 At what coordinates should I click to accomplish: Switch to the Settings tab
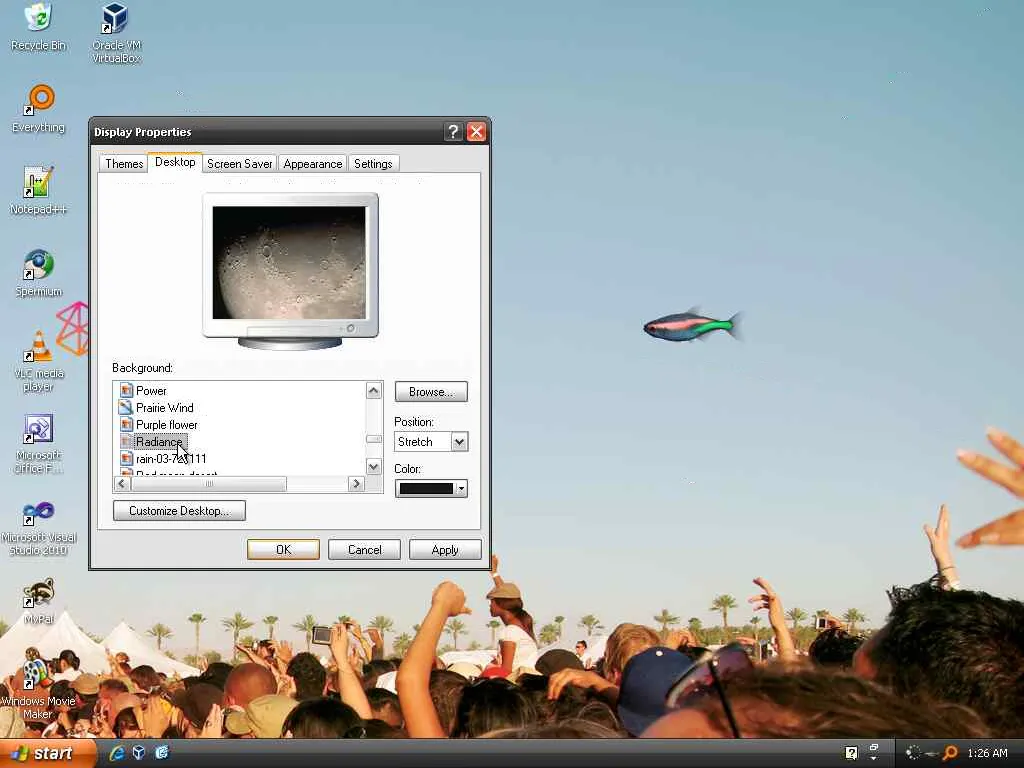coord(373,164)
